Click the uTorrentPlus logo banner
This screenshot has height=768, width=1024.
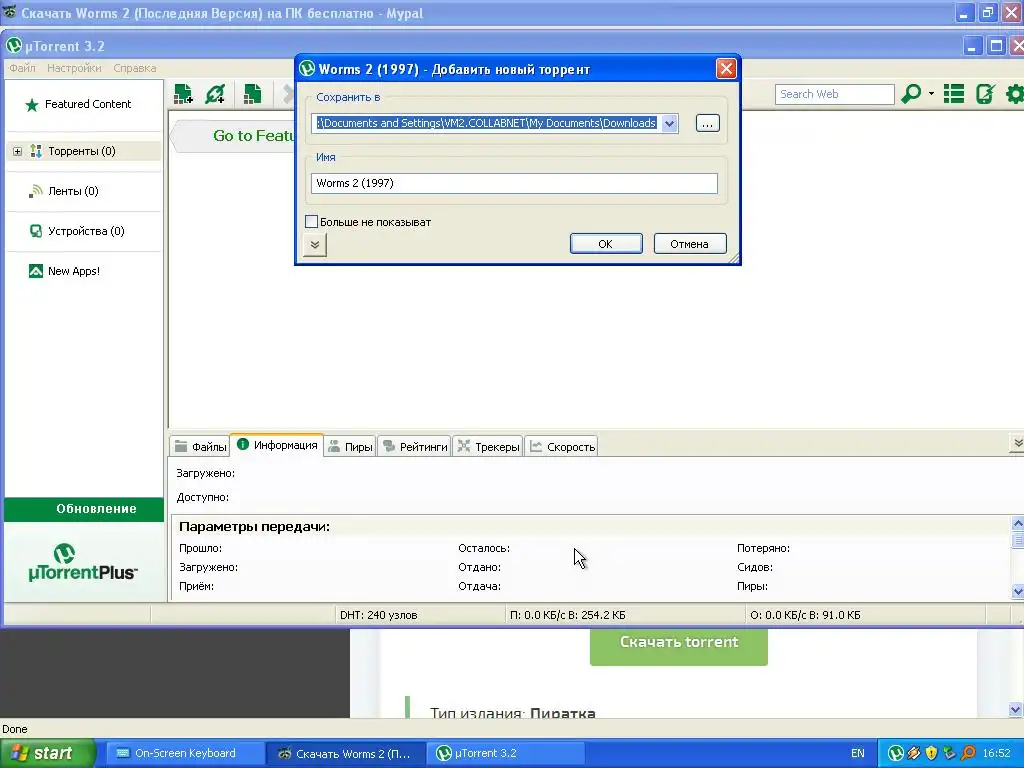coord(83,562)
